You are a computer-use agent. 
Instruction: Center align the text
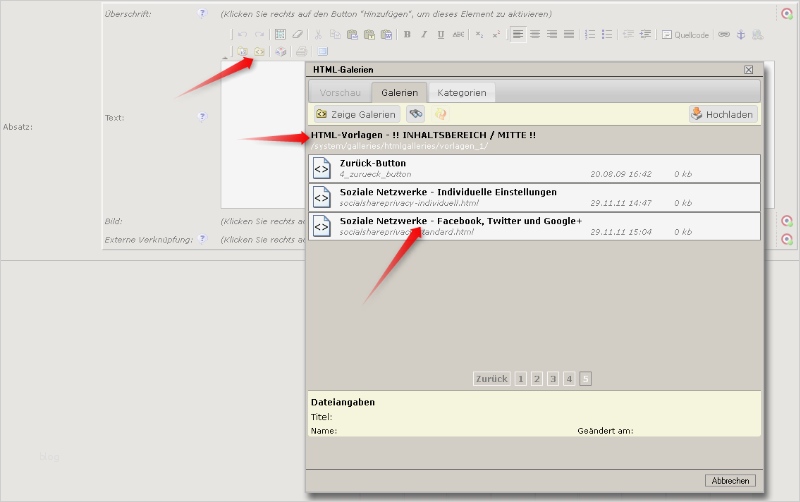tap(535, 35)
